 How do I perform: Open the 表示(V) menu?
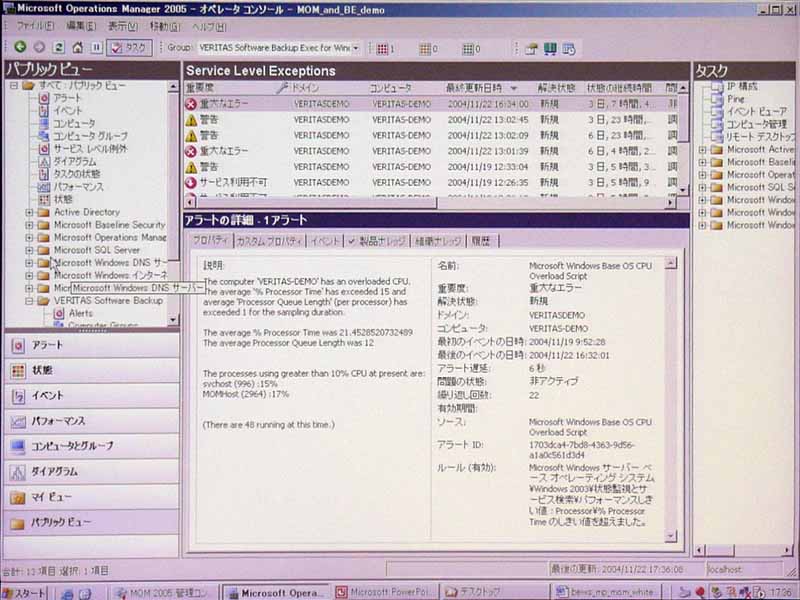point(122,26)
